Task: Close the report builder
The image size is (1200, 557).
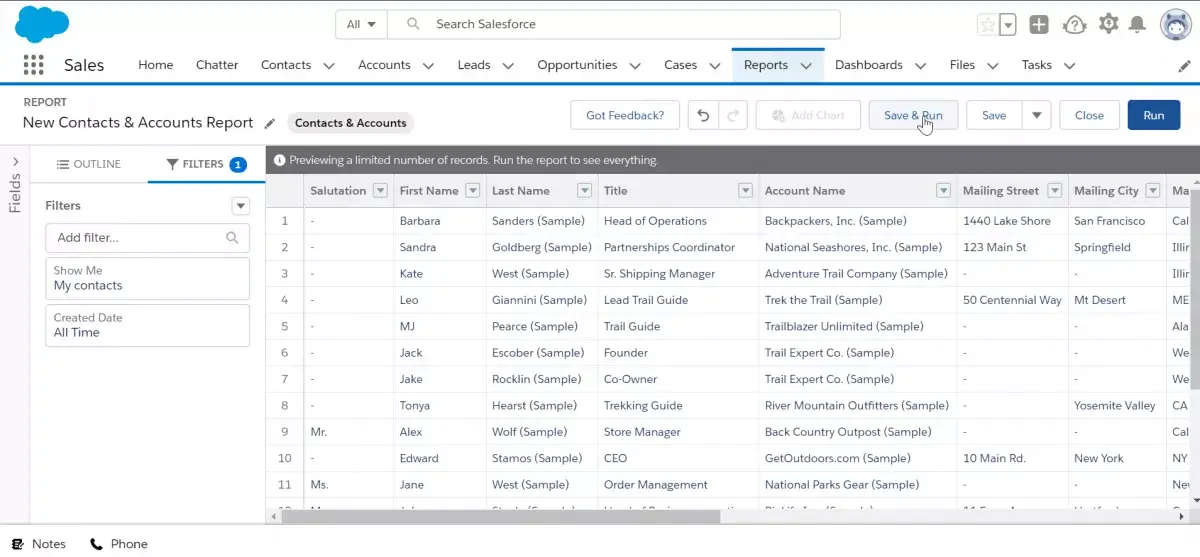Action: [x=1089, y=115]
